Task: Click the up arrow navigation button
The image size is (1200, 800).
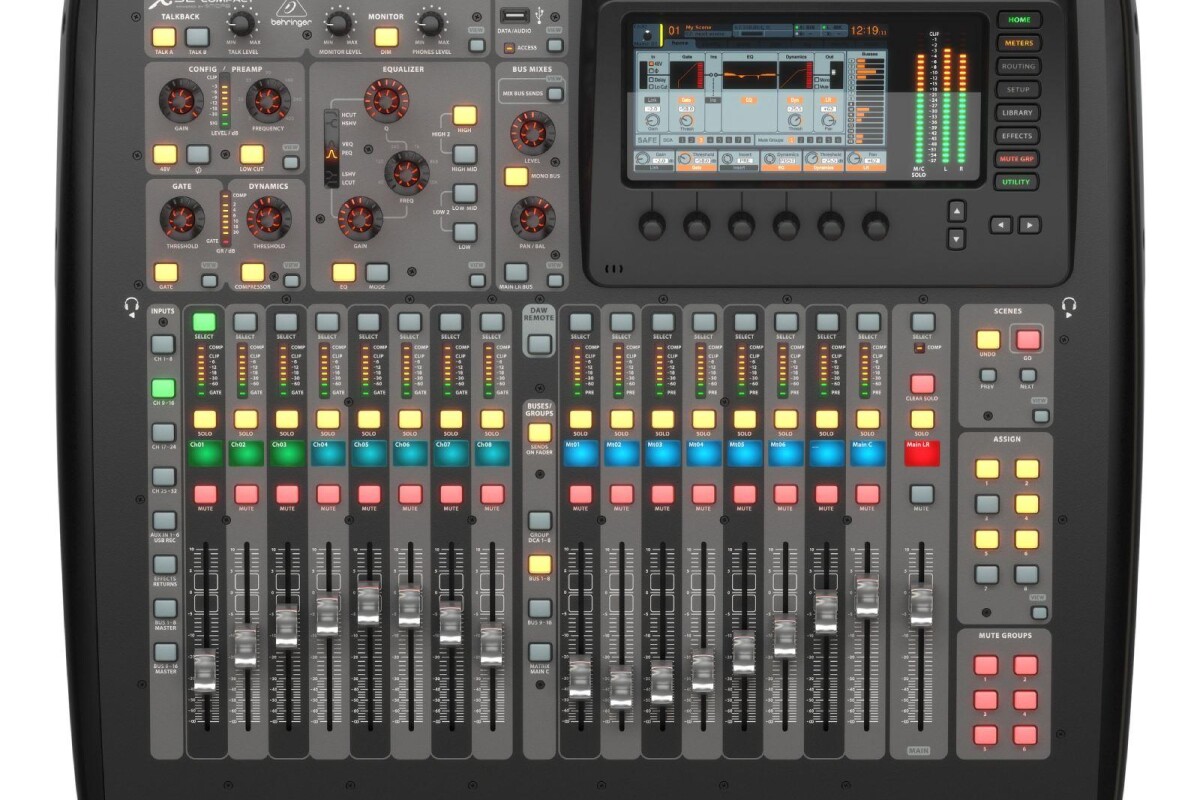Action: point(956,210)
